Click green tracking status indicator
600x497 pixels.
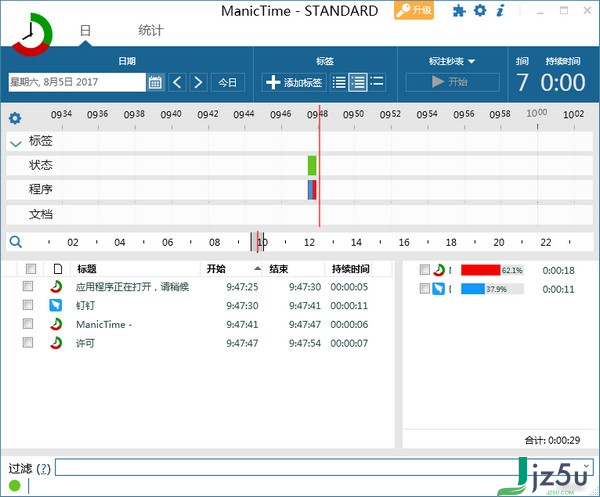[15, 486]
